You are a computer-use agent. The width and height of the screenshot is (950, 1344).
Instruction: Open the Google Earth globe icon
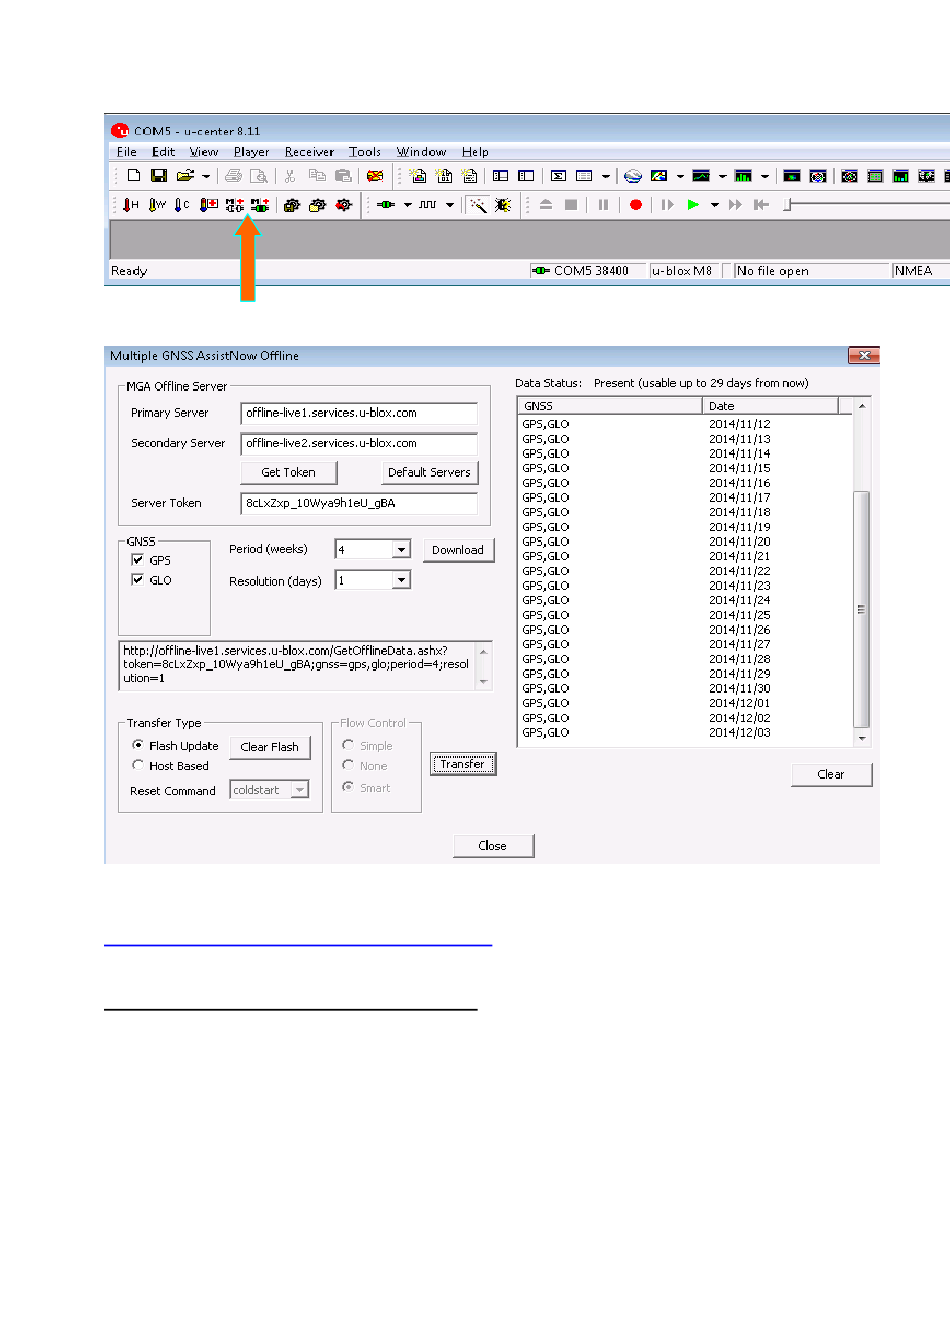click(633, 176)
